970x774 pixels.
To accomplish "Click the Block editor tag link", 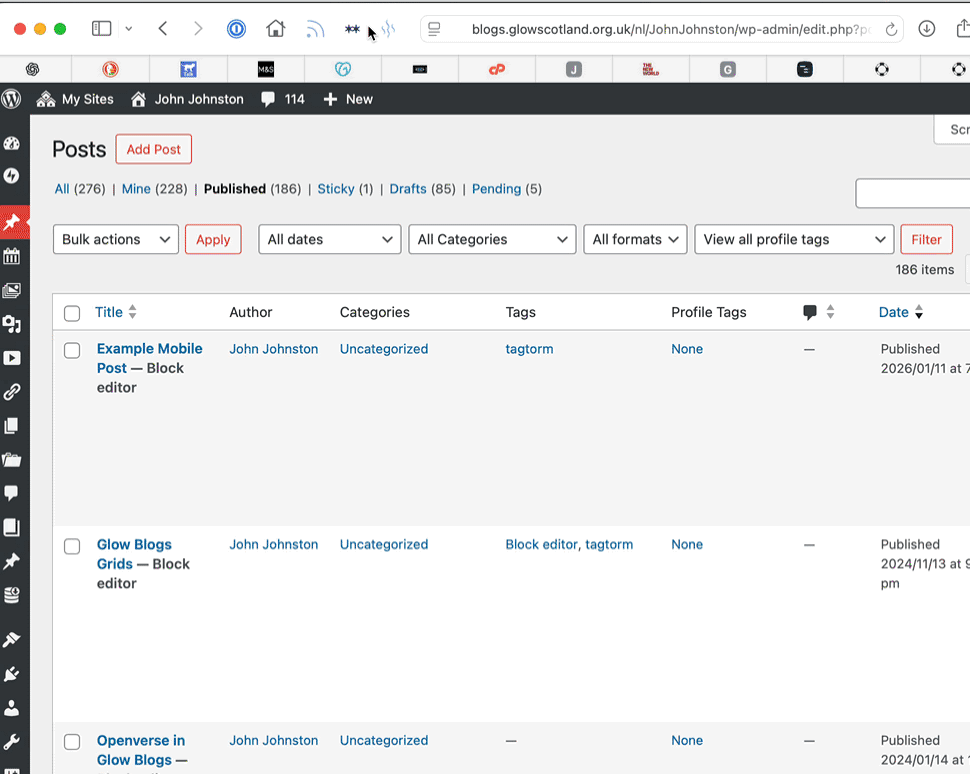I will tap(541, 544).
